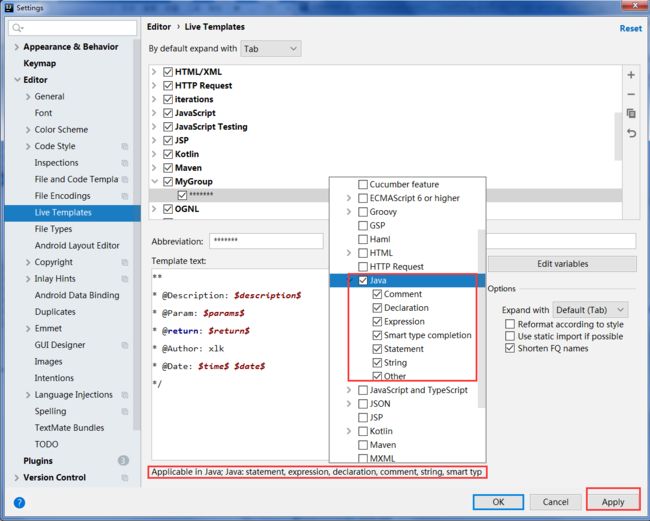Click the magnifier icon in the settings search
This screenshot has height=521, width=650.
click(x=17, y=28)
